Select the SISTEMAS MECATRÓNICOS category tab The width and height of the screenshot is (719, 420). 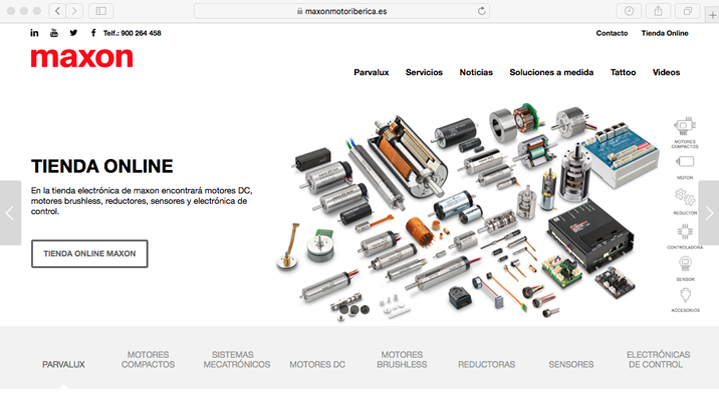(x=237, y=359)
